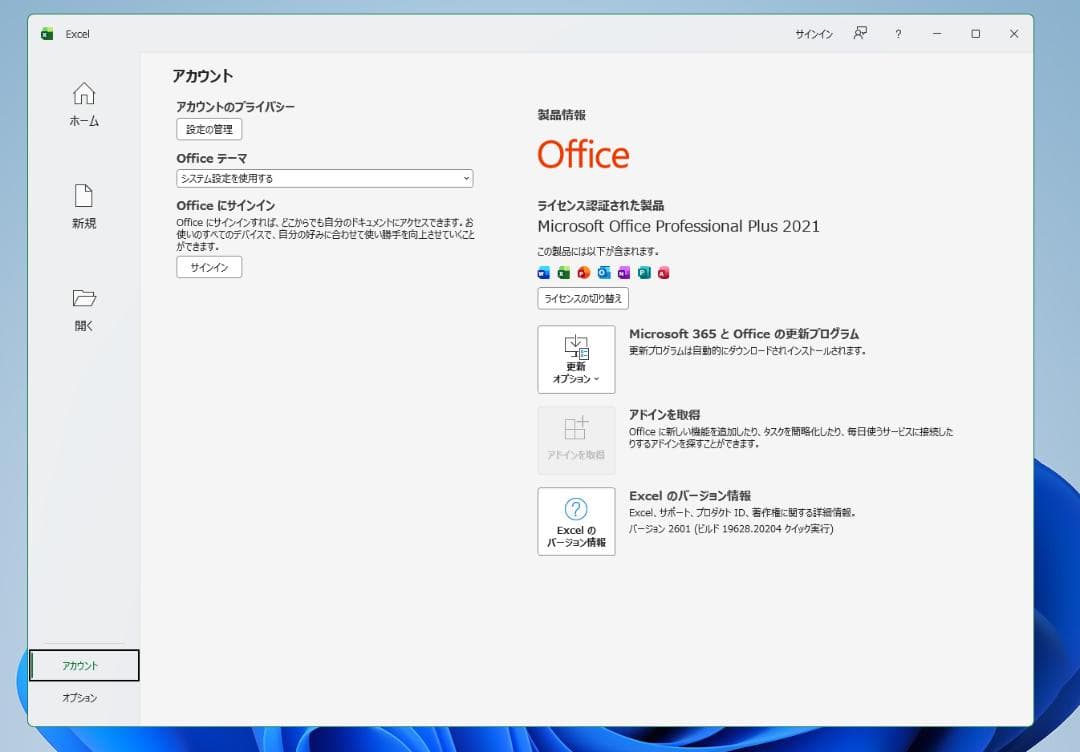Viewport: 1080px width, 752px height.
Task: Click the アカウントのプライバシー label
Action: click(236, 107)
